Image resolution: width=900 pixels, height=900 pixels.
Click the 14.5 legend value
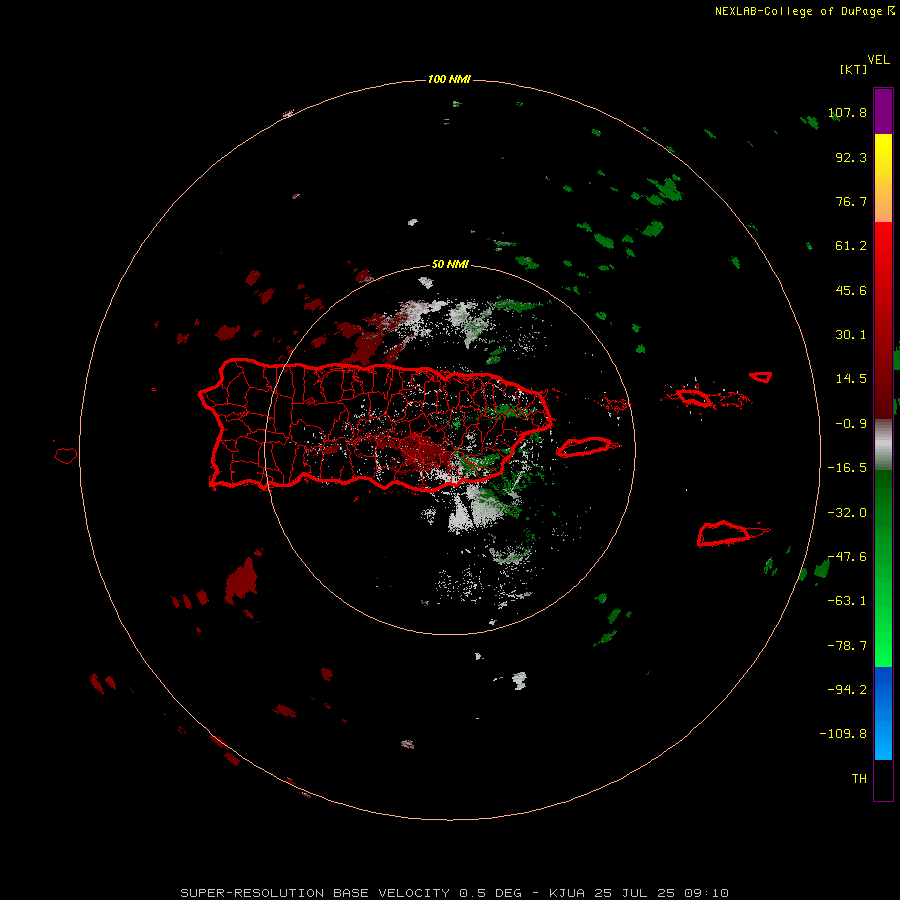851,379
